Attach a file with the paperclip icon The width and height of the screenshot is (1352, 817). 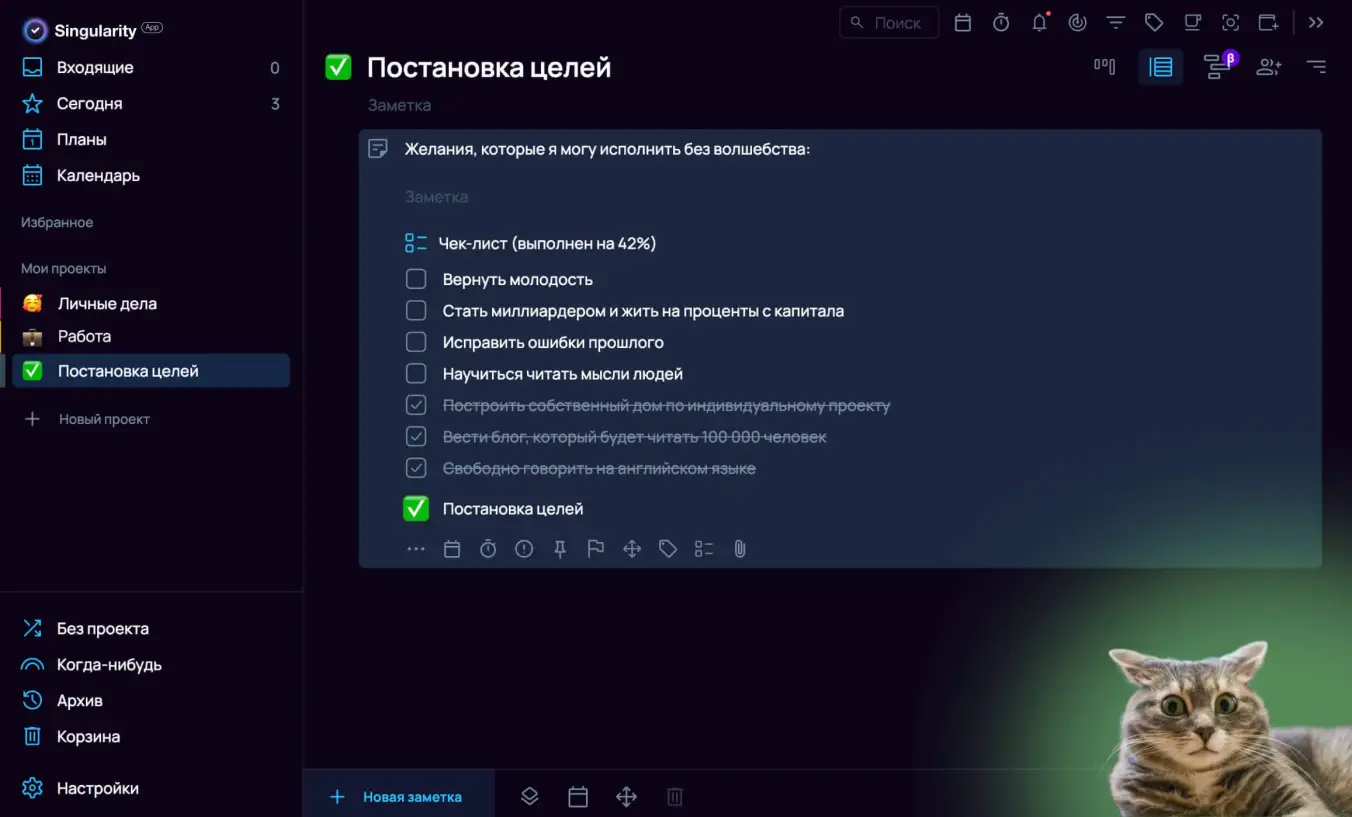click(740, 549)
